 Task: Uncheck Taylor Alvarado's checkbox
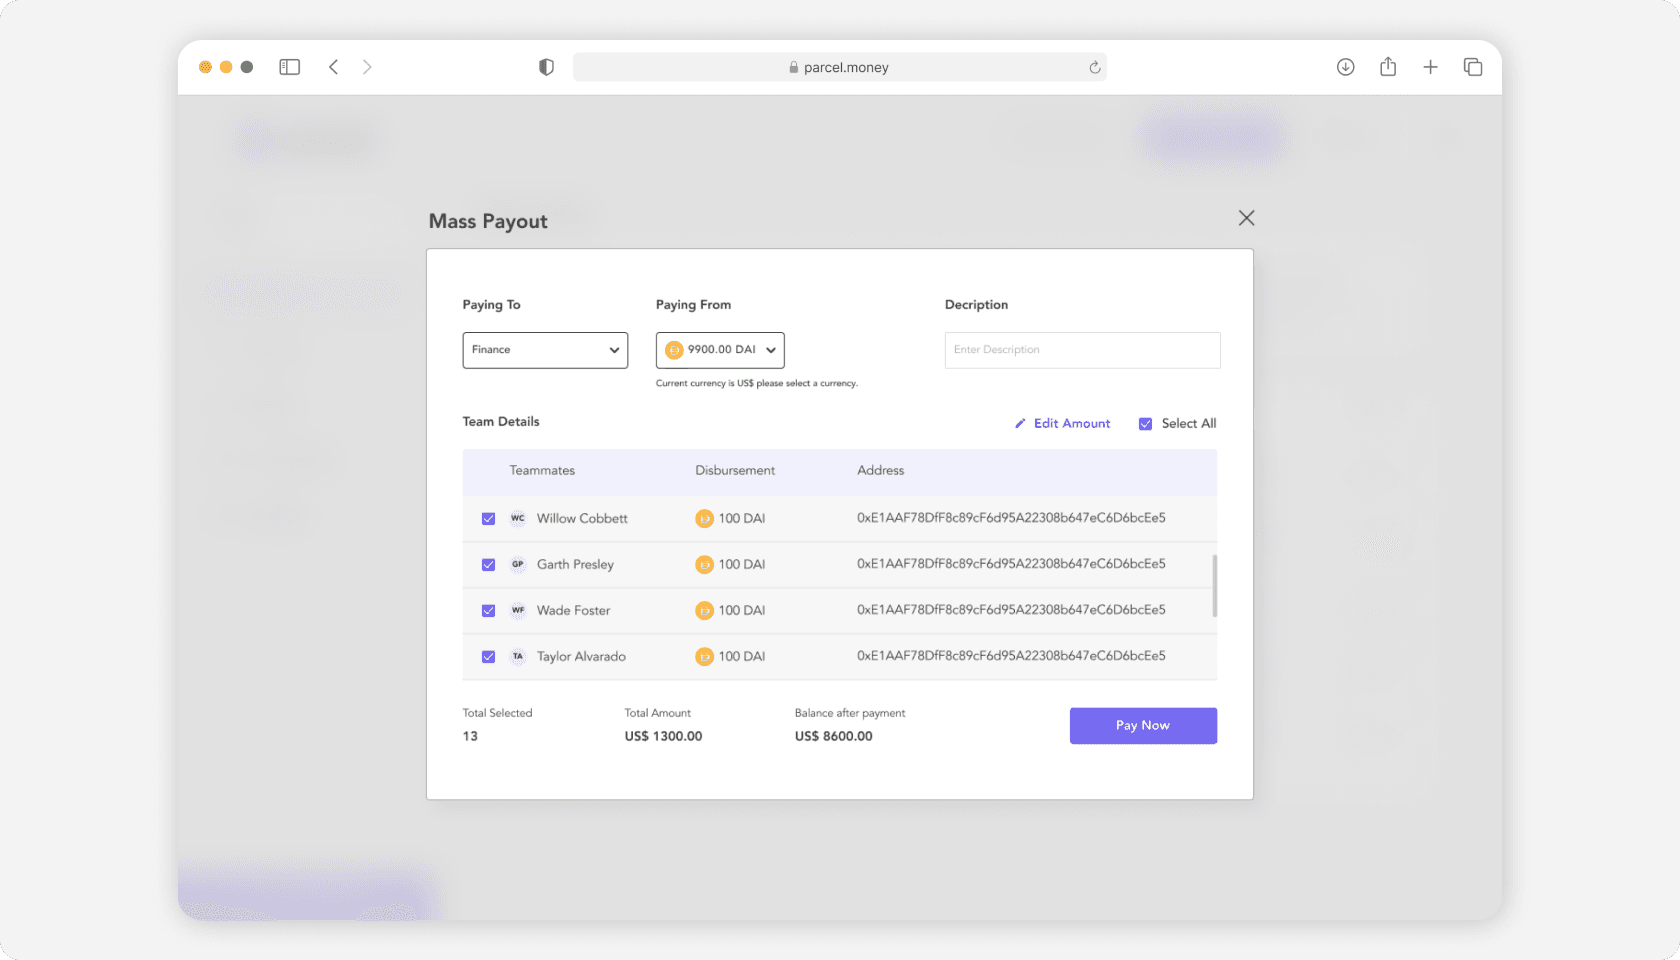(x=489, y=657)
